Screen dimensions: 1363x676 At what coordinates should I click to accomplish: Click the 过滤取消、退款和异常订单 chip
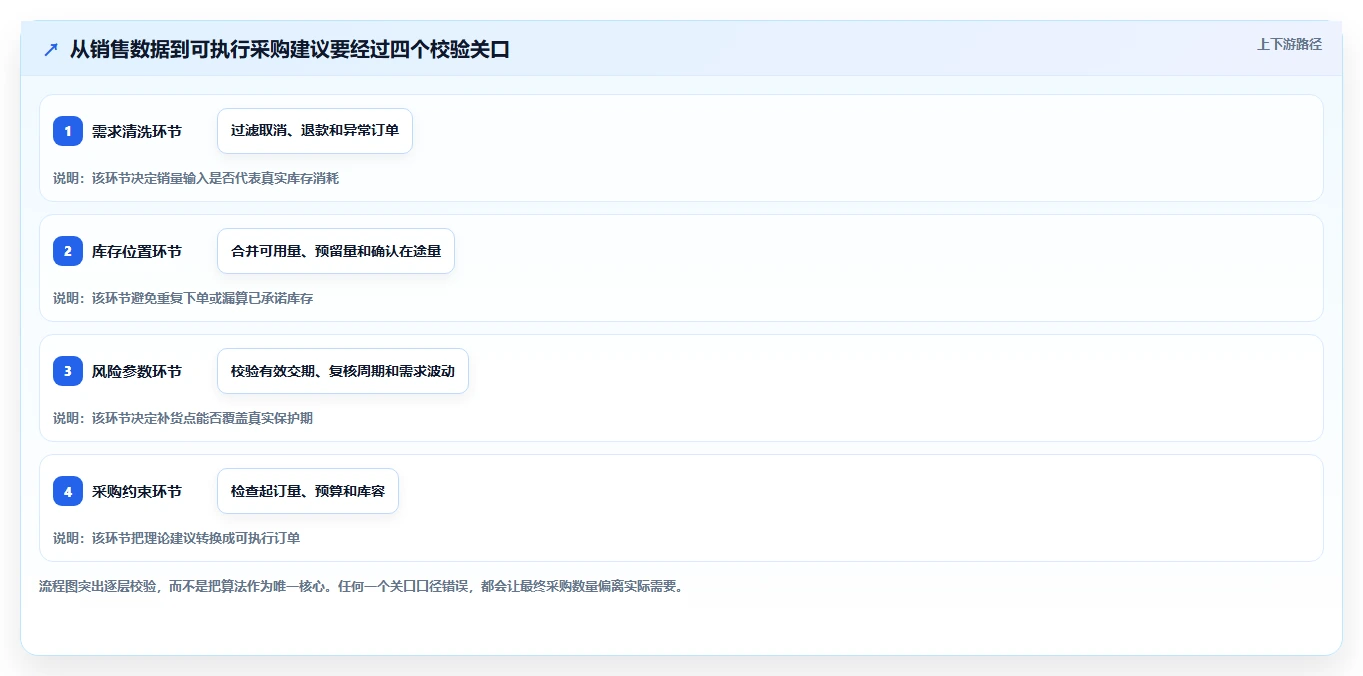315,131
